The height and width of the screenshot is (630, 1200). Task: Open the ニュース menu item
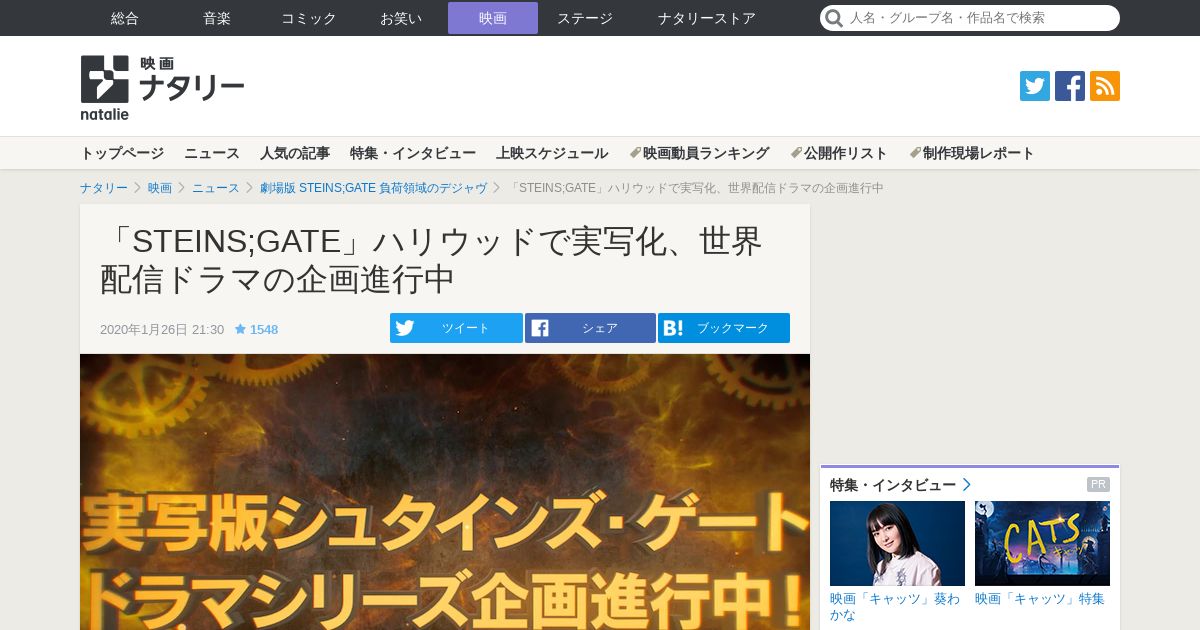click(x=212, y=153)
